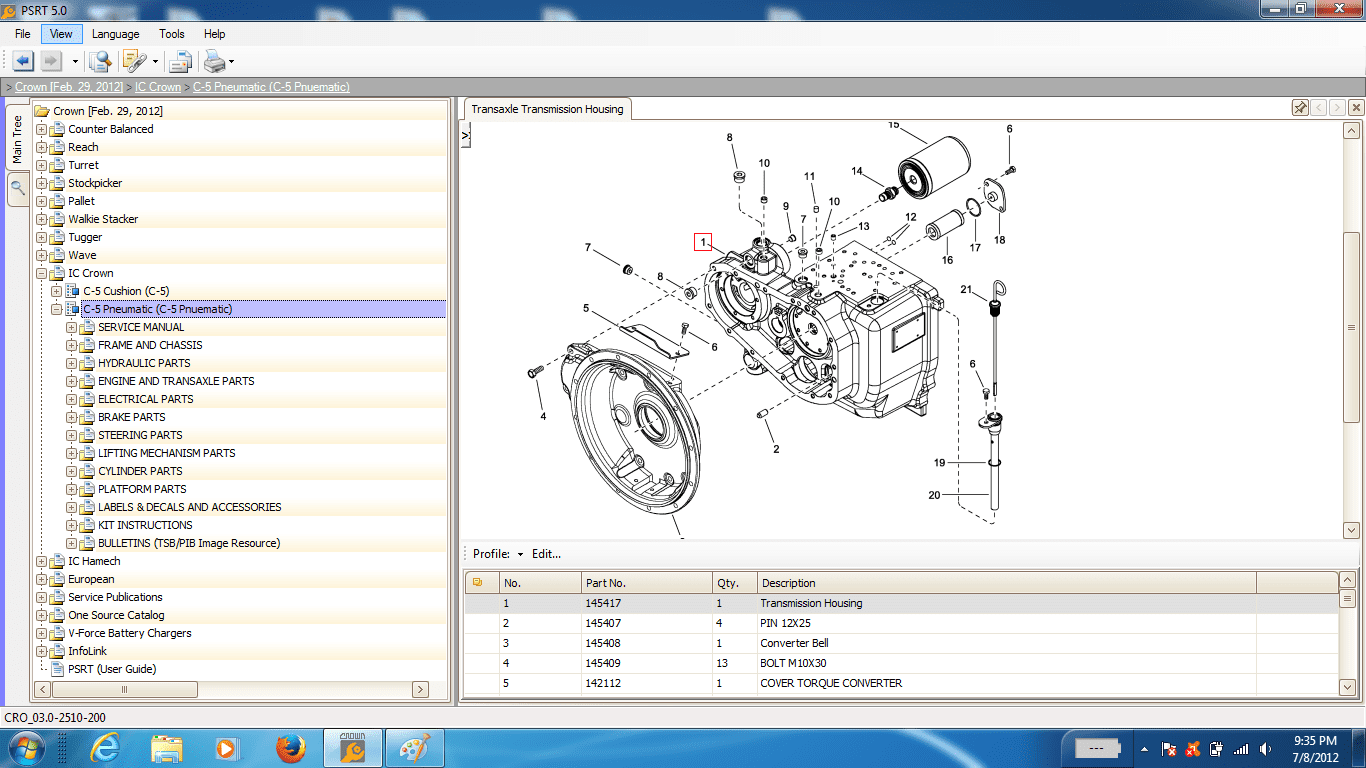Open the Profile dropdown arrow
The height and width of the screenshot is (768, 1366).
pos(520,554)
